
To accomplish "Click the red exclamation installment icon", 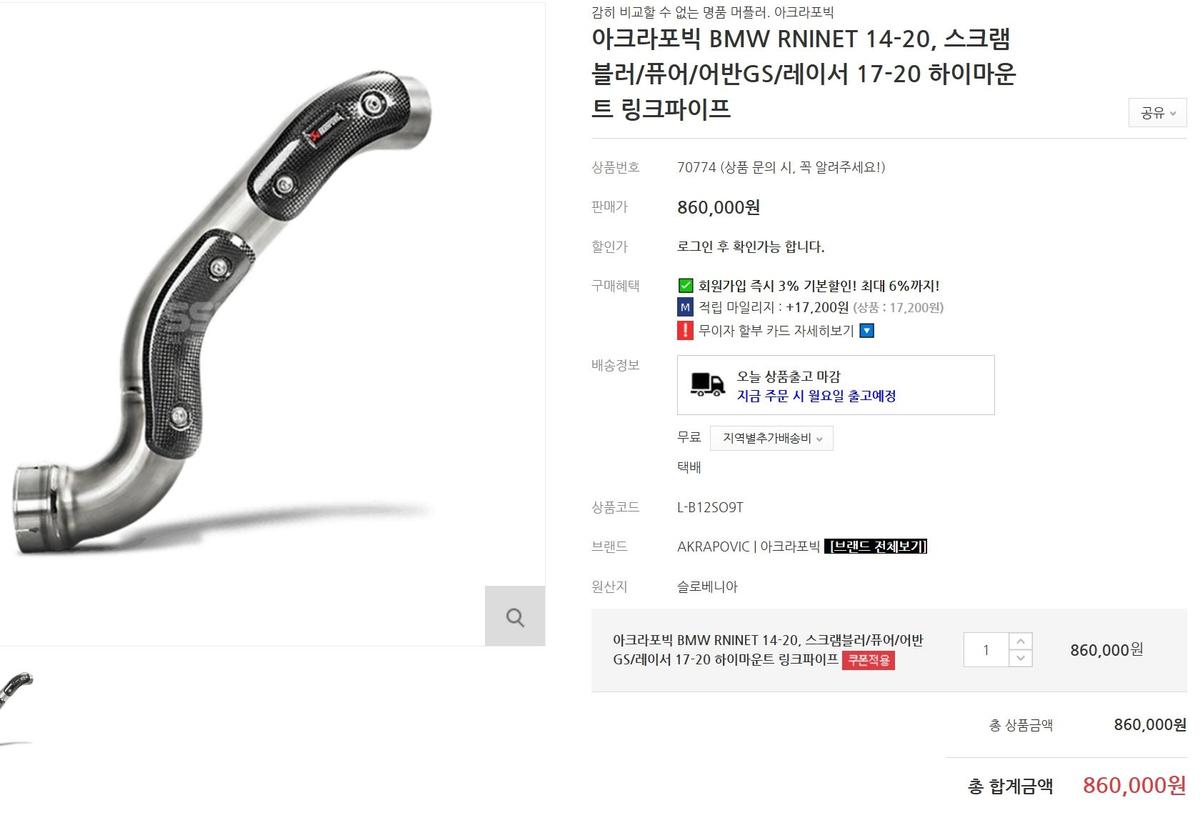I will [685, 331].
